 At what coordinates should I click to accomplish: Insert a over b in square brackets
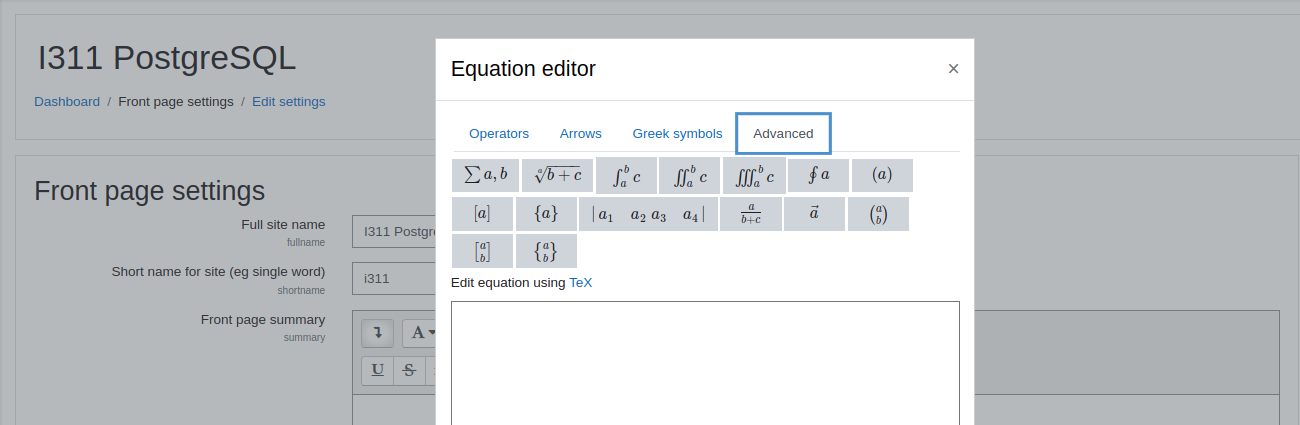point(482,251)
